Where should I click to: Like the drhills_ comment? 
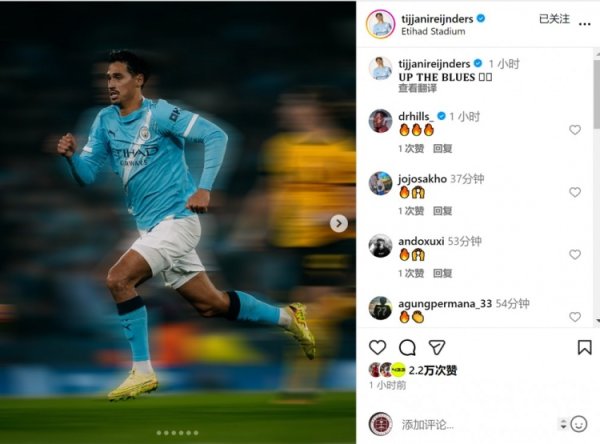(575, 130)
